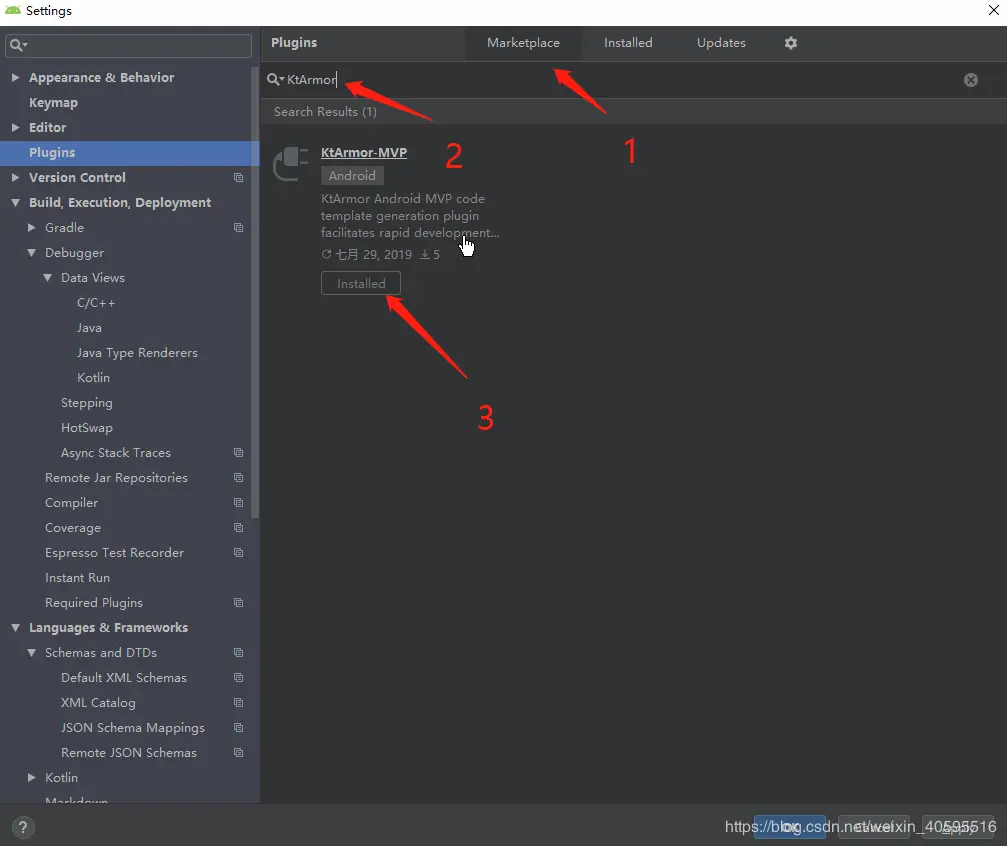Open Async Stack Traces settings
Image resolution: width=1007 pixels, height=846 pixels.
click(x=116, y=453)
